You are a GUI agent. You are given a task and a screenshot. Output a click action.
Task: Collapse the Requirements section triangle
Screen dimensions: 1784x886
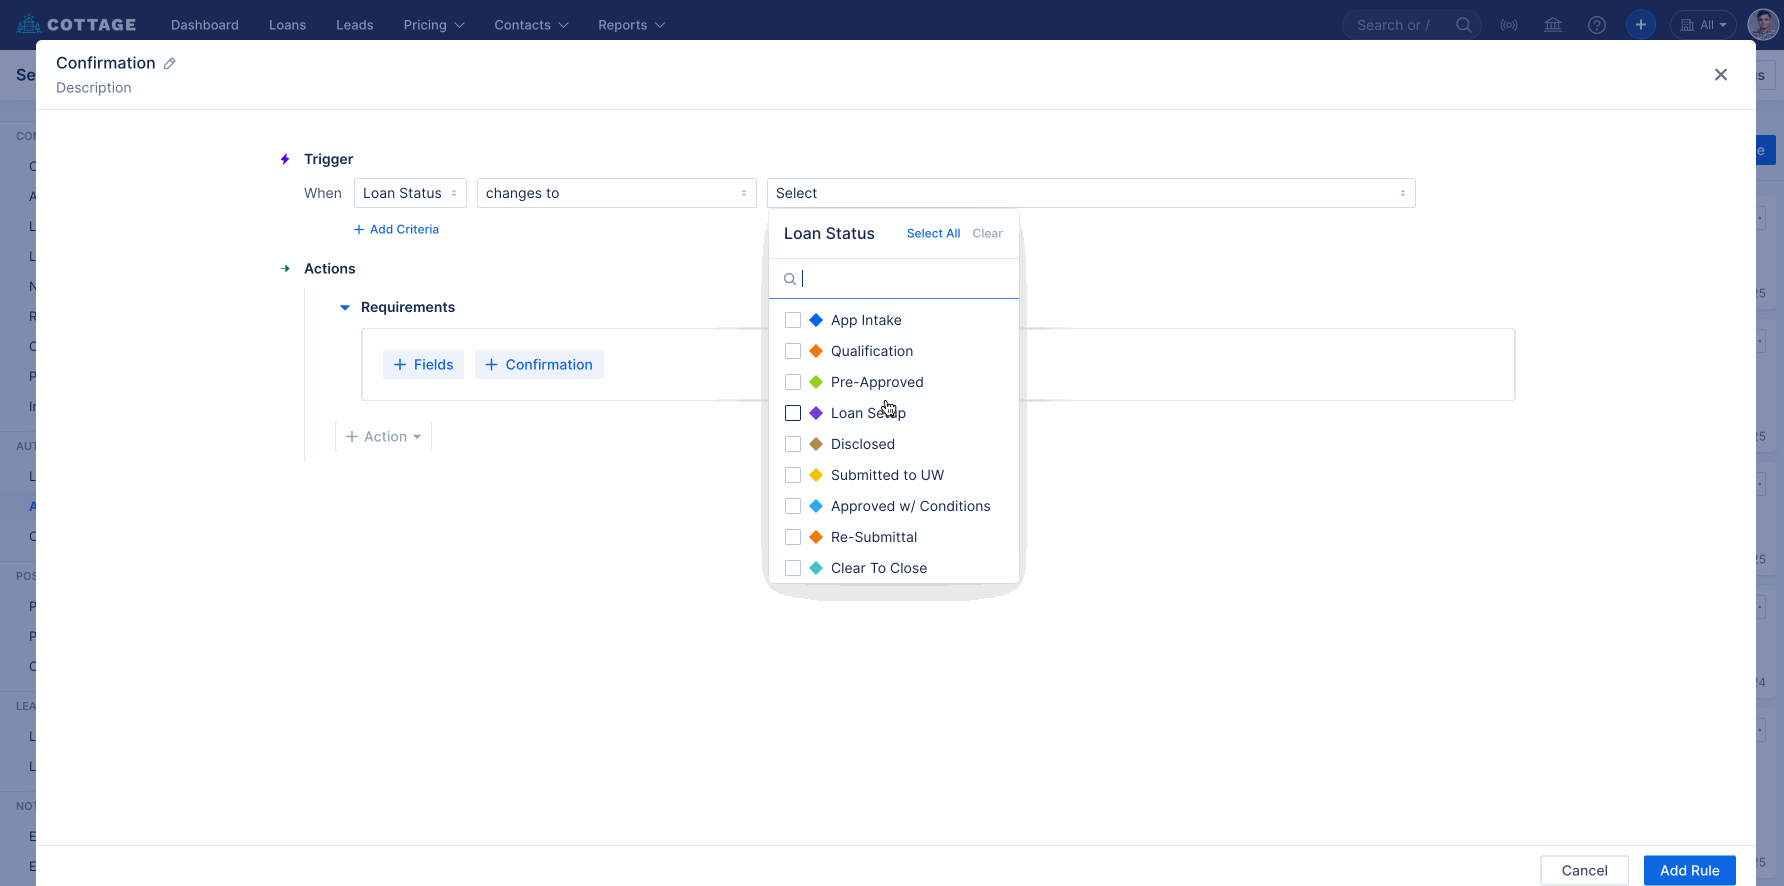click(x=345, y=308)
